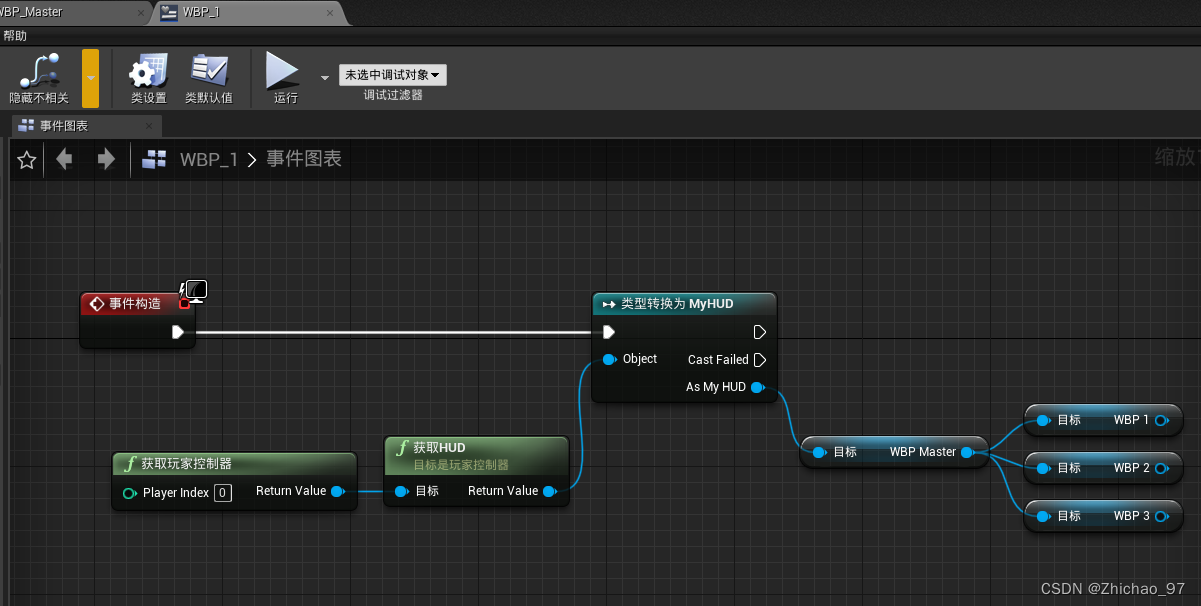The height and width of the screenshot is (606, 1201).
Task: Click the monitor icon on the 事件构造 node
Action: [196, 290]
